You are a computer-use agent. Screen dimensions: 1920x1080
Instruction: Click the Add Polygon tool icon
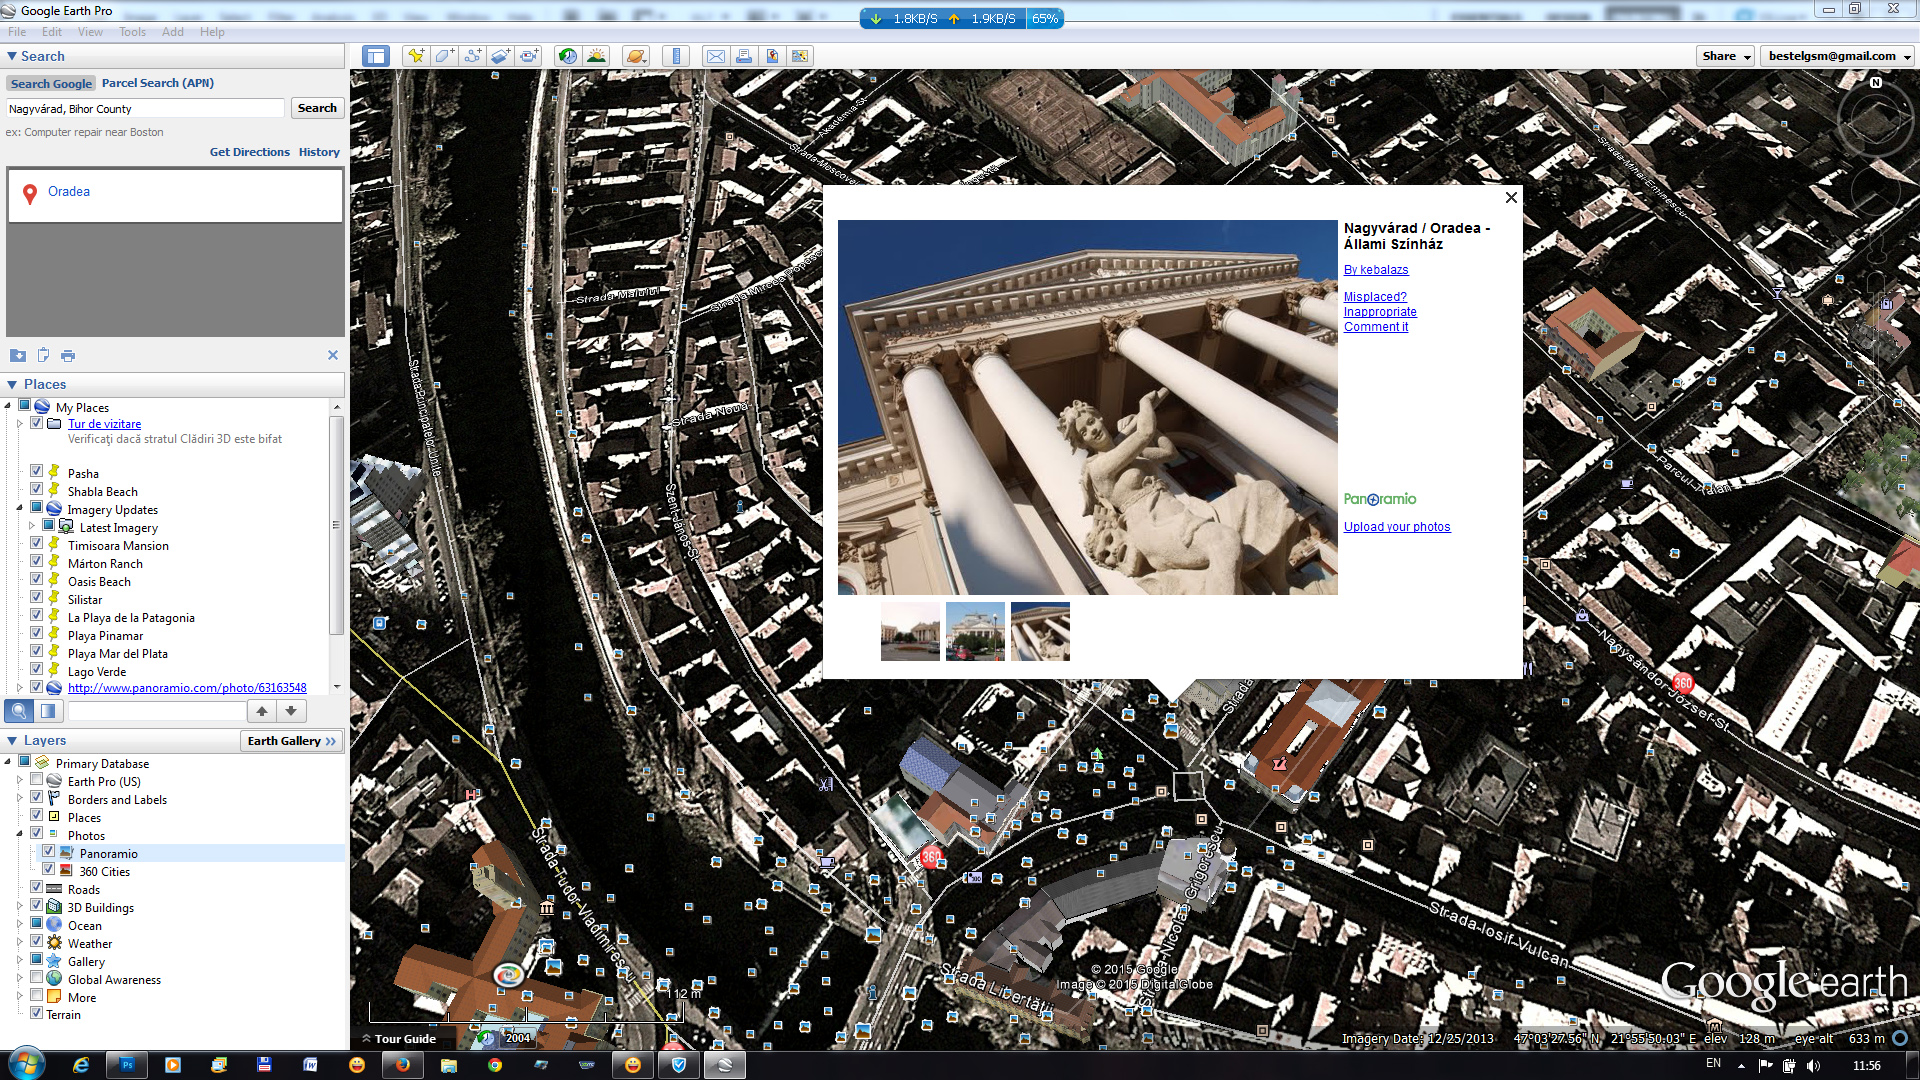[x=444, y=56]
